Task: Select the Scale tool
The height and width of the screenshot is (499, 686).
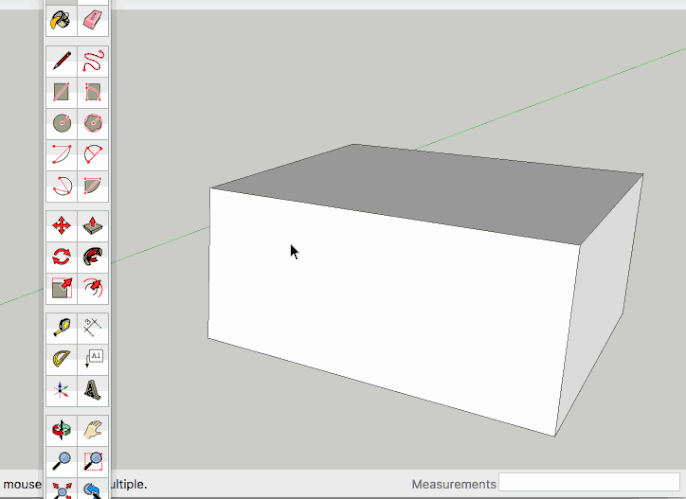Action: pyautogui.click(x=61, y=288)
